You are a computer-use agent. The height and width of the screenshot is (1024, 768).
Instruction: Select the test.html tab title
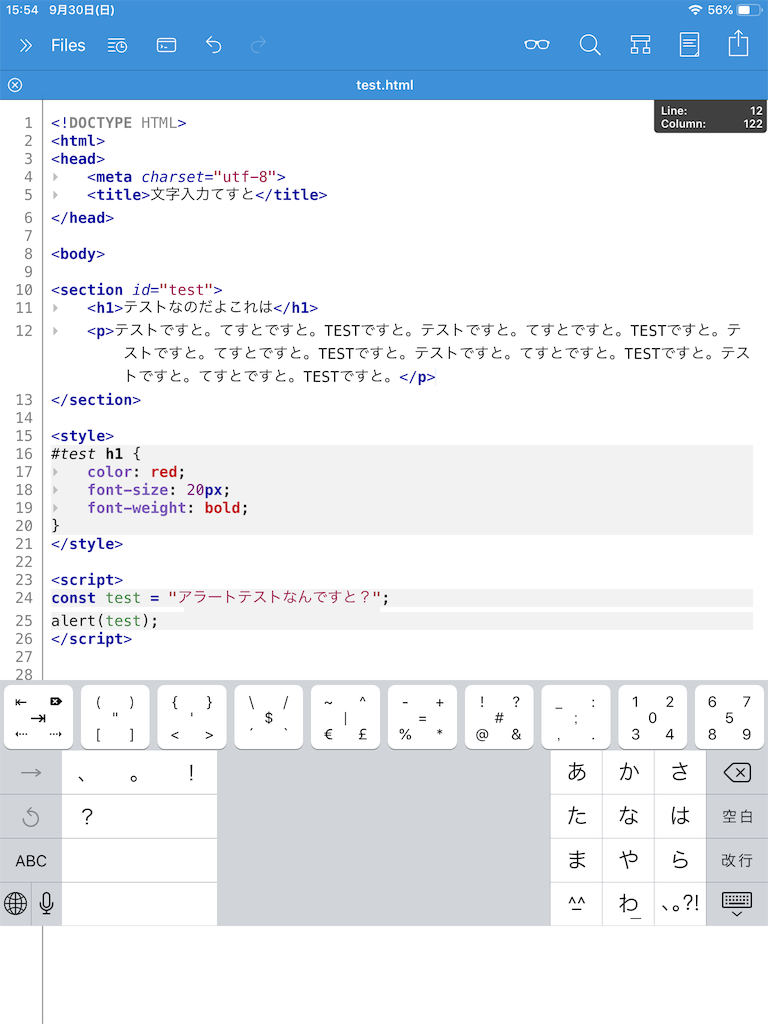click(x=385, y=85)
